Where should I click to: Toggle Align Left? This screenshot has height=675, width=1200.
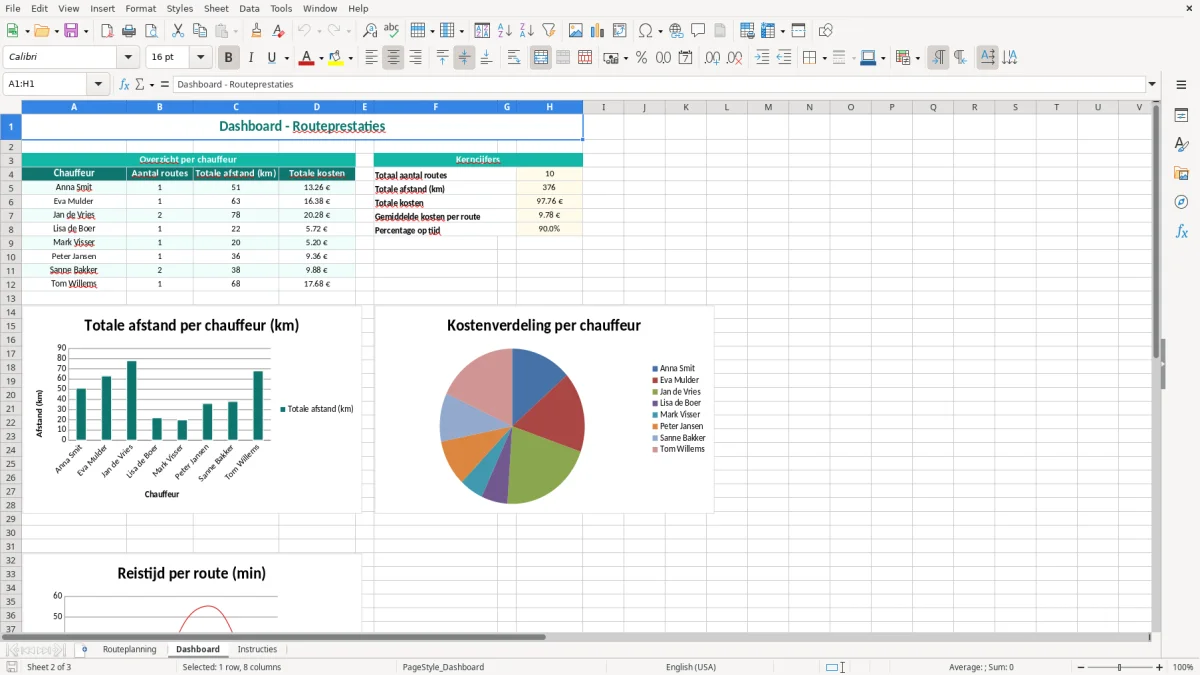[x=371, y=58]
